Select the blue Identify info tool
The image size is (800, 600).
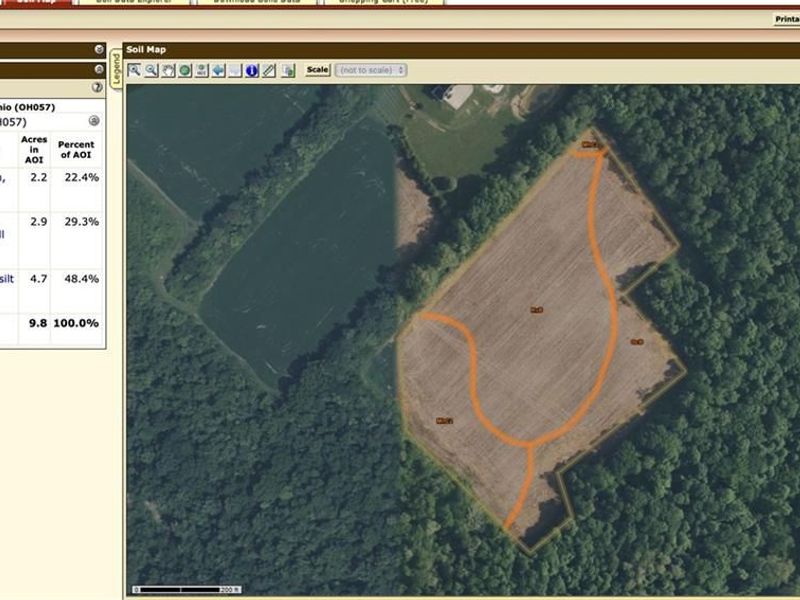[x=252, y=71]
